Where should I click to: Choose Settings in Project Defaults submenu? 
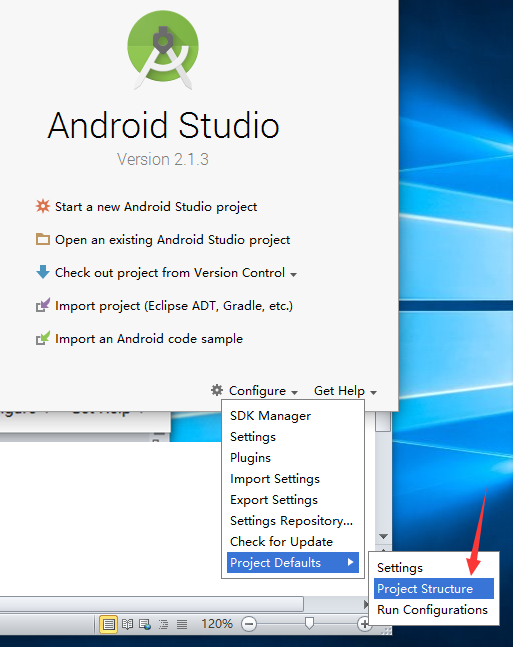coord(434,568)
